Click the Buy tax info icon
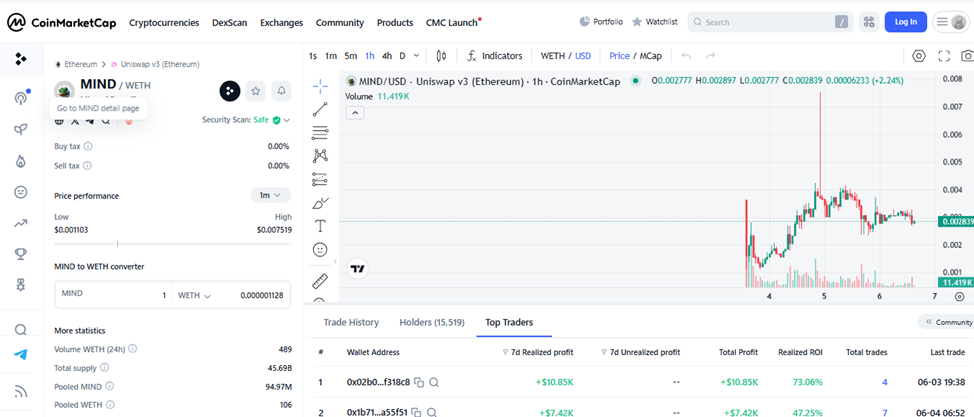The height and width of the screenshot is (417, 974). coord(88,146)
